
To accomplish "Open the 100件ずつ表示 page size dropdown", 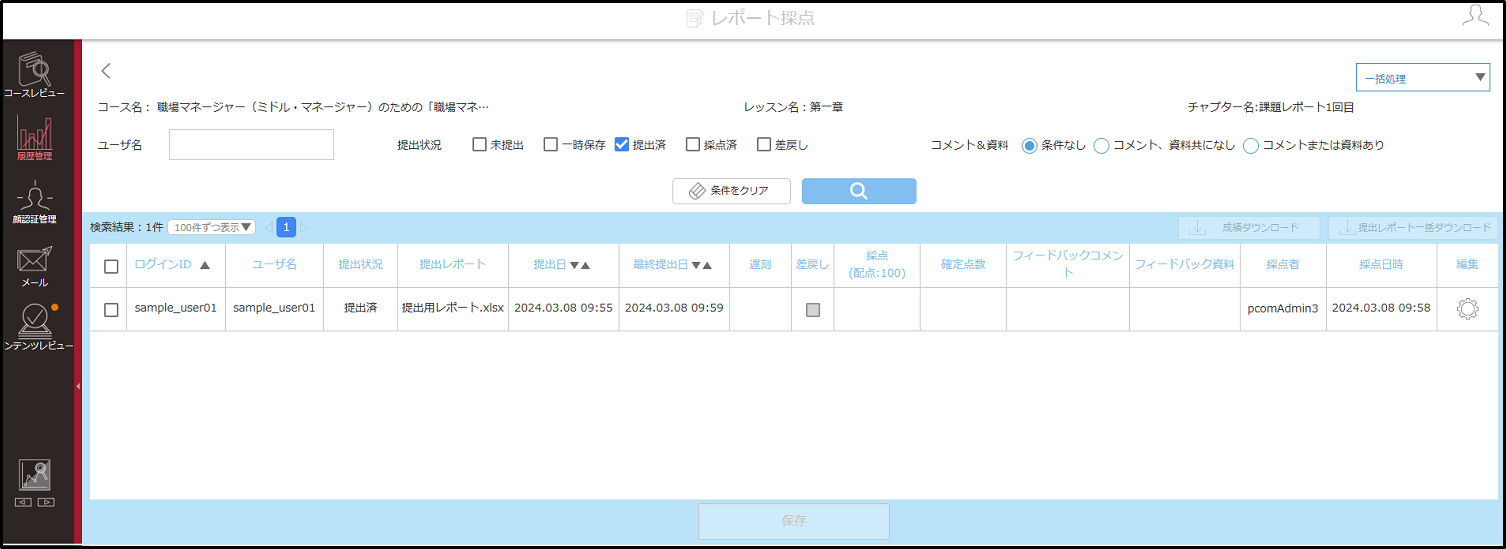I will 211,227.
